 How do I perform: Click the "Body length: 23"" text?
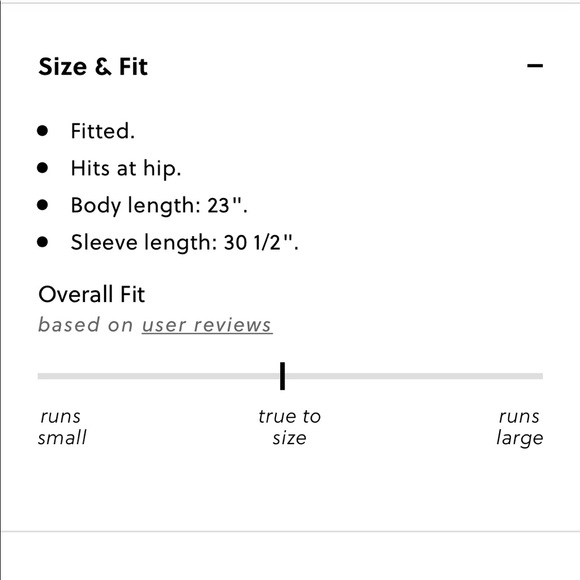159,206
